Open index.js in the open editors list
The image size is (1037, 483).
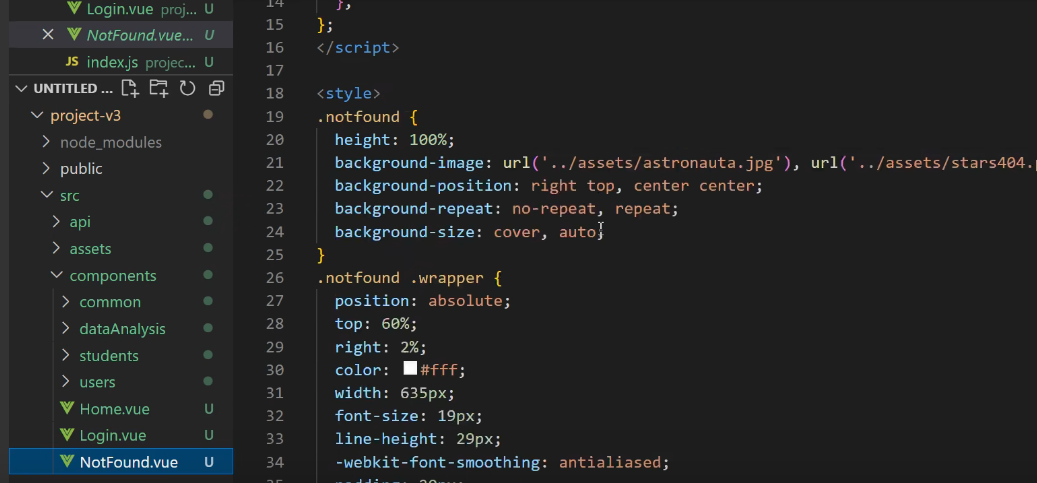click(x=121, y=62)
